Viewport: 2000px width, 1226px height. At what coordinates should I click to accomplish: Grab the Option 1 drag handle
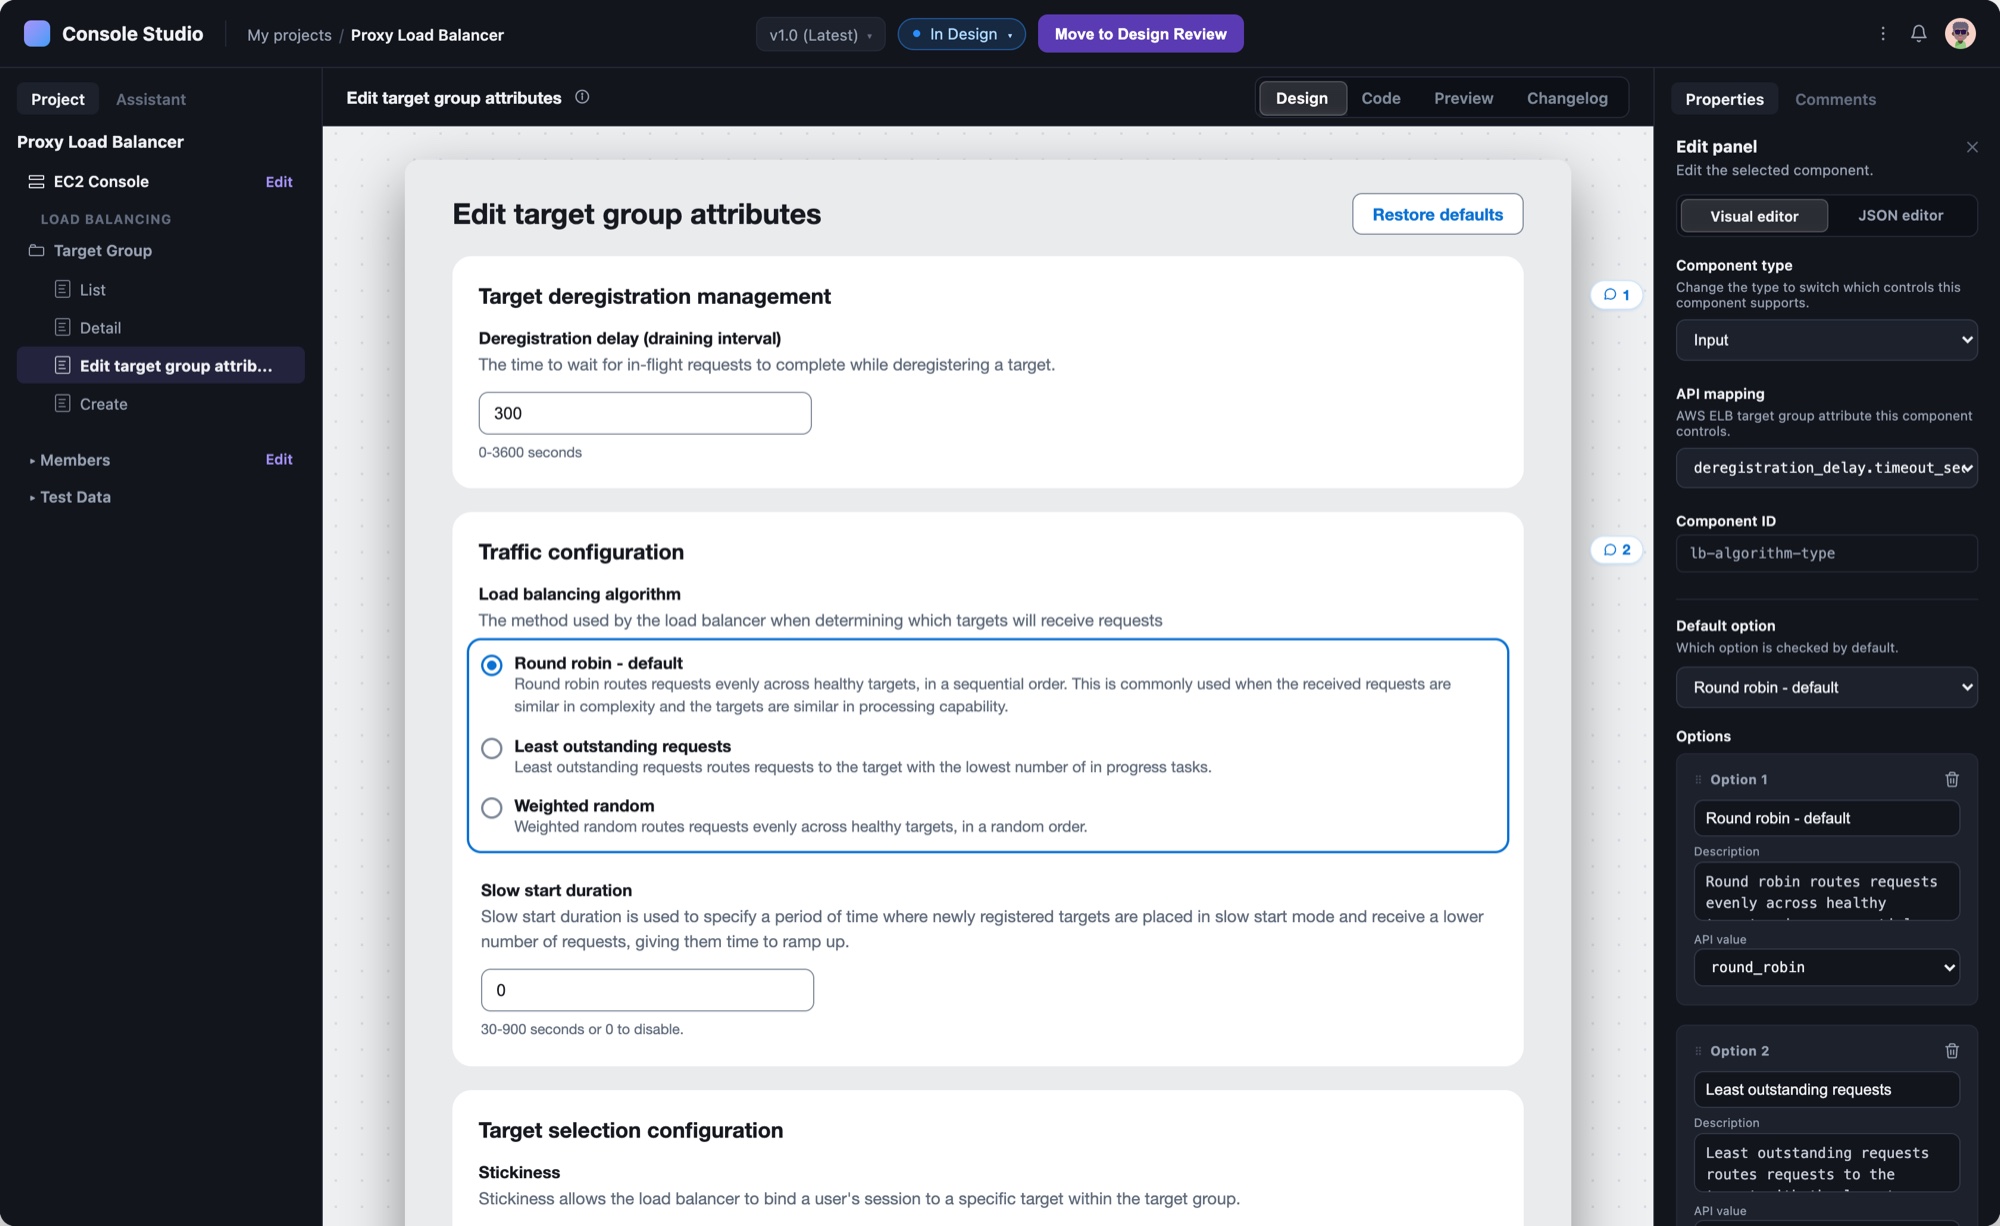tap(1698, 780)
